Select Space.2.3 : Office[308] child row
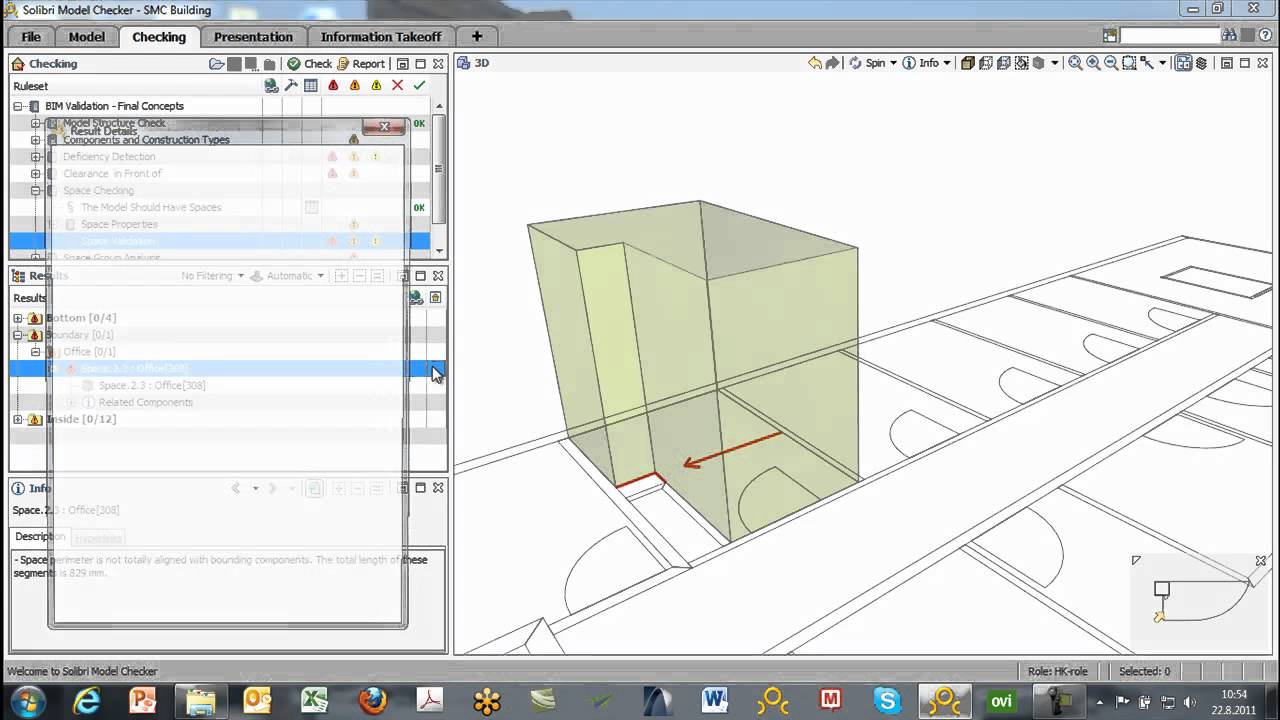Image resolution: width=1280 pixels, height=720 pixels. (152, 386)
